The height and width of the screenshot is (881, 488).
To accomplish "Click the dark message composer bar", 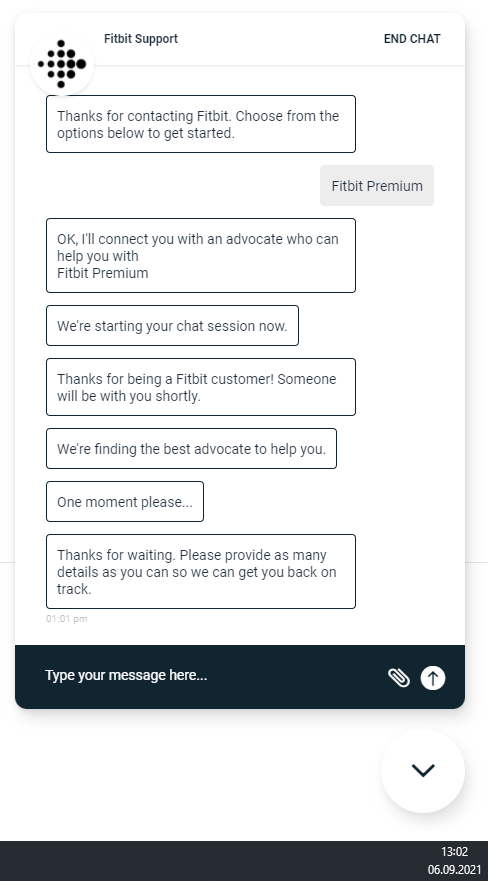I will click(x=240, y=676).
